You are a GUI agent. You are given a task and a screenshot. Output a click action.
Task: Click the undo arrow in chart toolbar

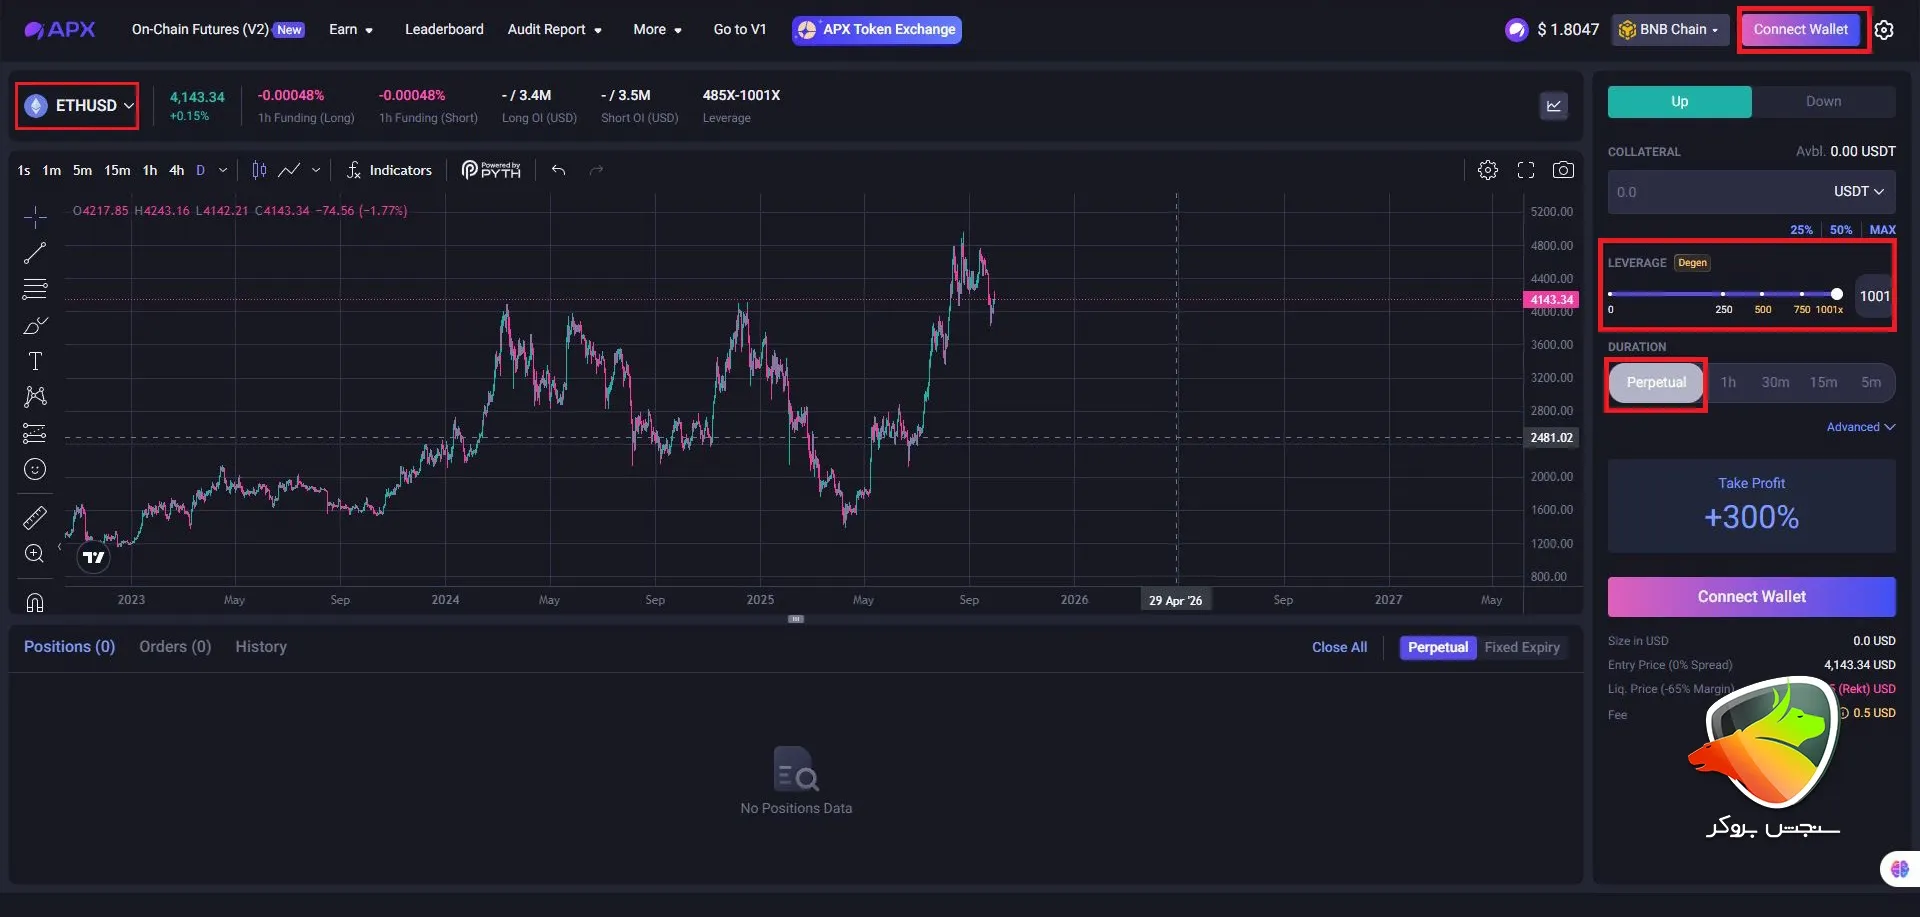tap(558, 170)
